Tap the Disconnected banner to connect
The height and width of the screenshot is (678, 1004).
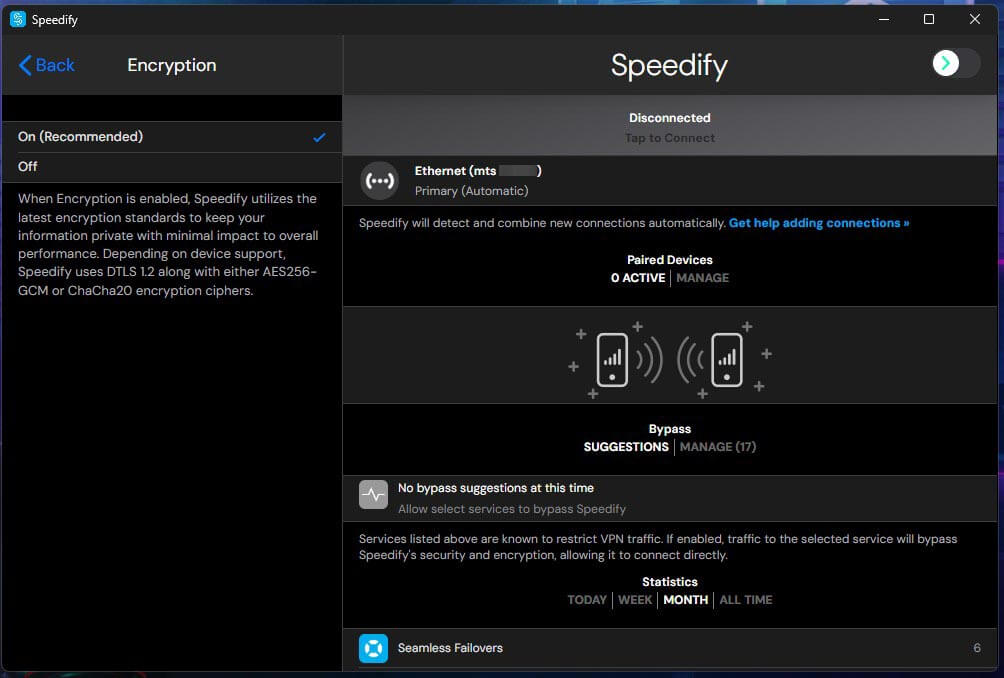click(x=670, y=127)
